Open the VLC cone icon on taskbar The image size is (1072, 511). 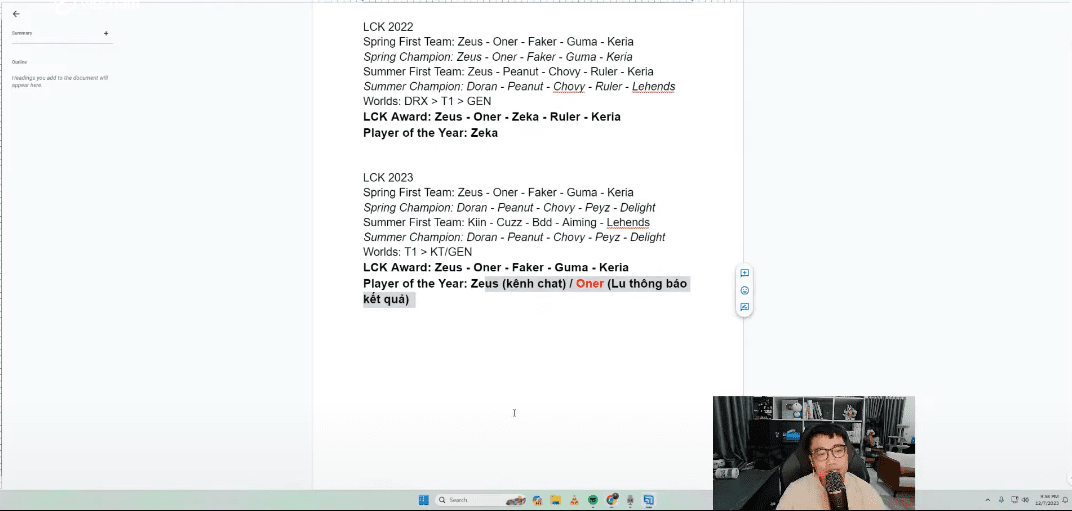[574, 500]
